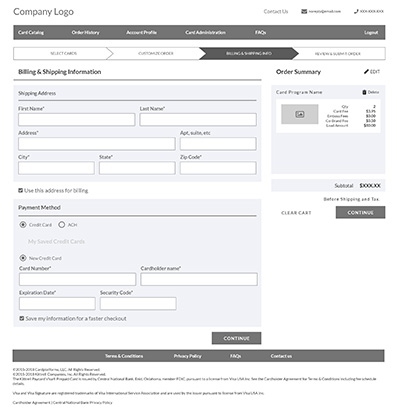Click Continue button under Order Summary
Viewport: 397px width, 410px height.
[360, 212]
